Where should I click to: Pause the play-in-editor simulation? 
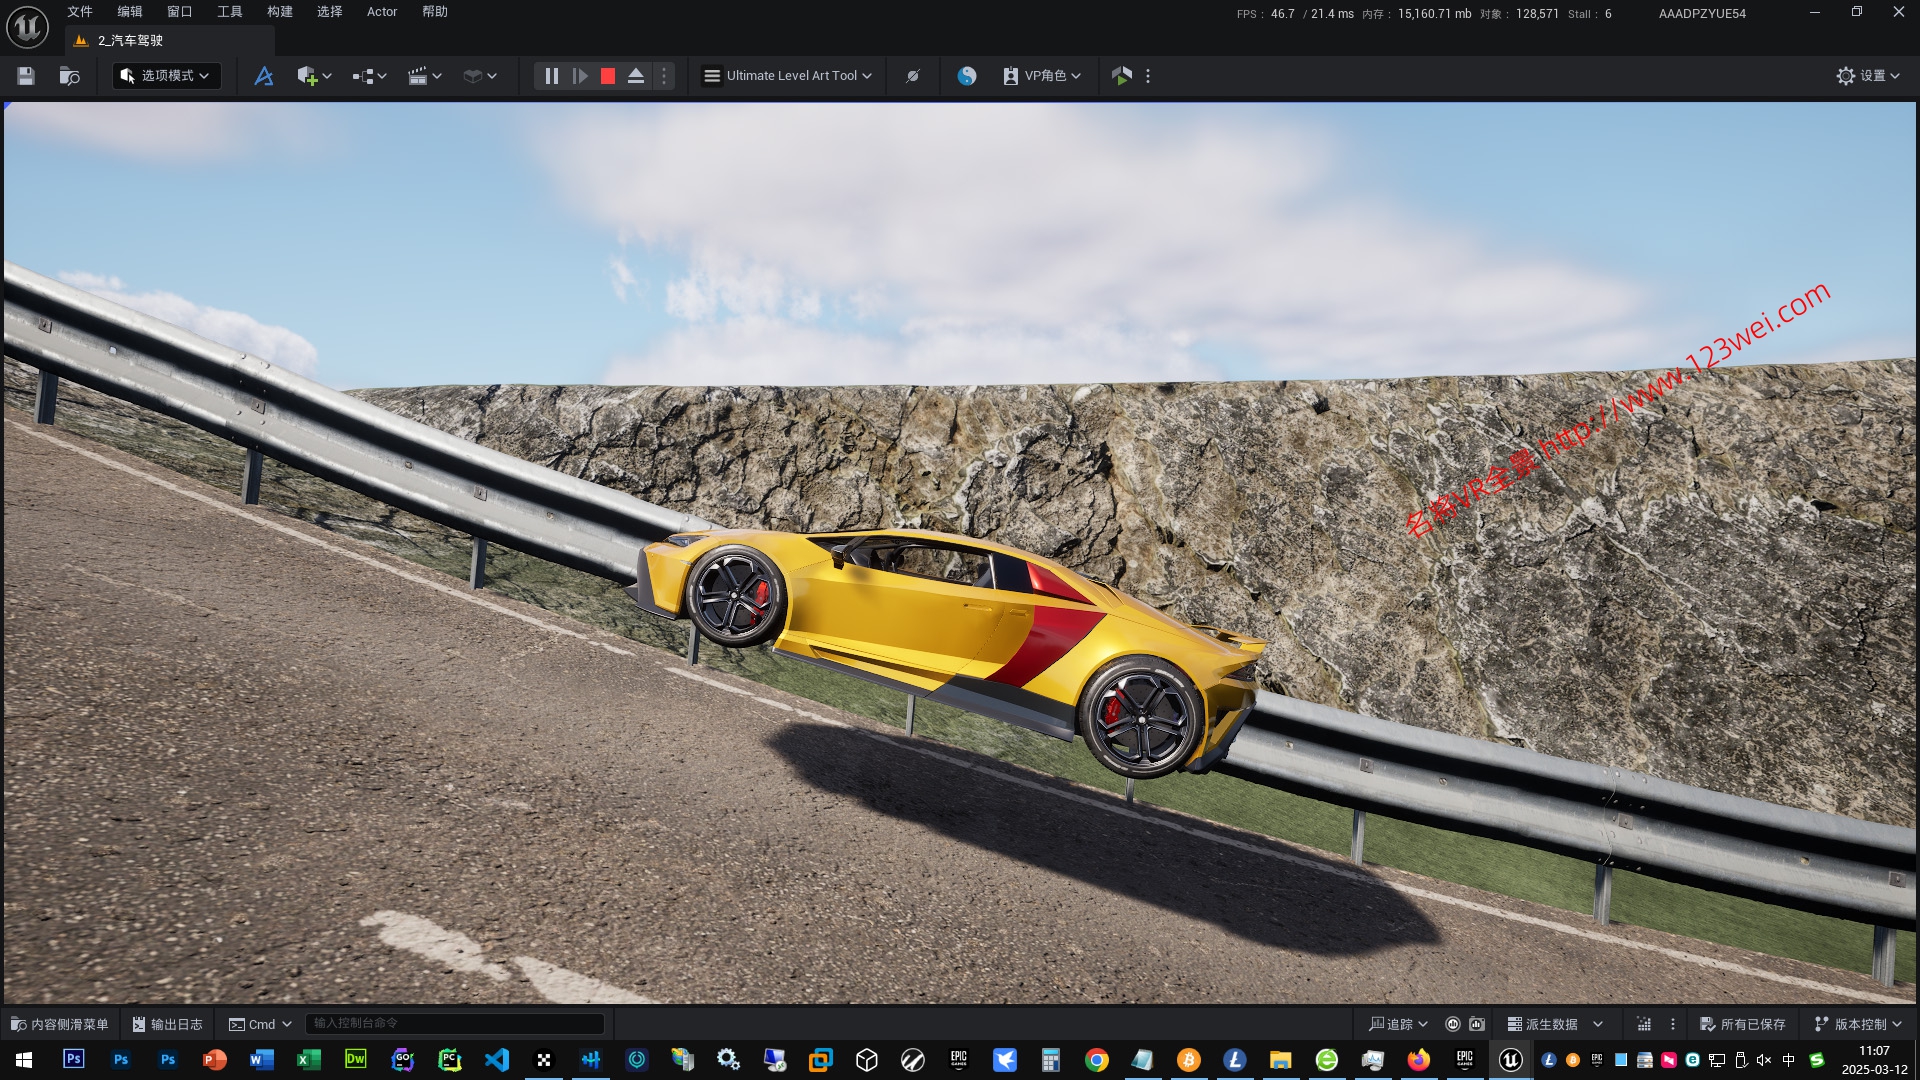click(551, 76)
